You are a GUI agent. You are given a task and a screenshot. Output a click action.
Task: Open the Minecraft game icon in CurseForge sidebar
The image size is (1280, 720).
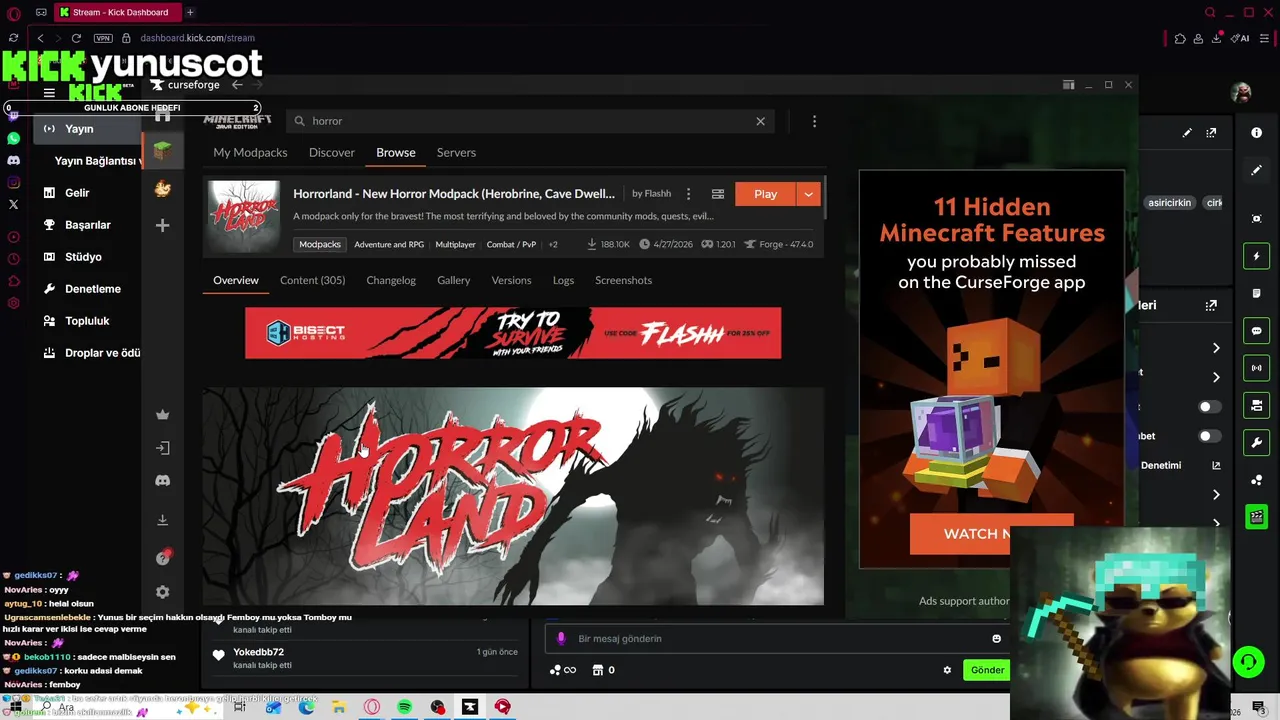[162, 151]
